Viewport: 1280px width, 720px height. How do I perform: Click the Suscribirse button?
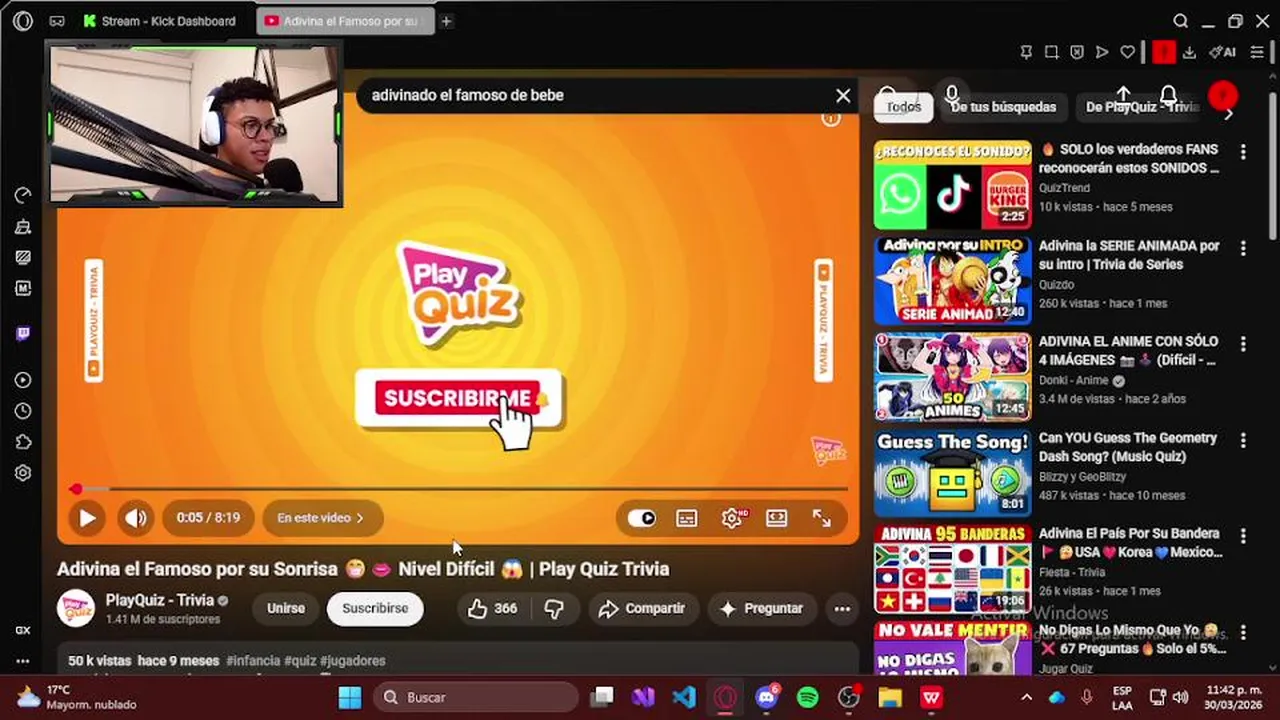point(375,608)
